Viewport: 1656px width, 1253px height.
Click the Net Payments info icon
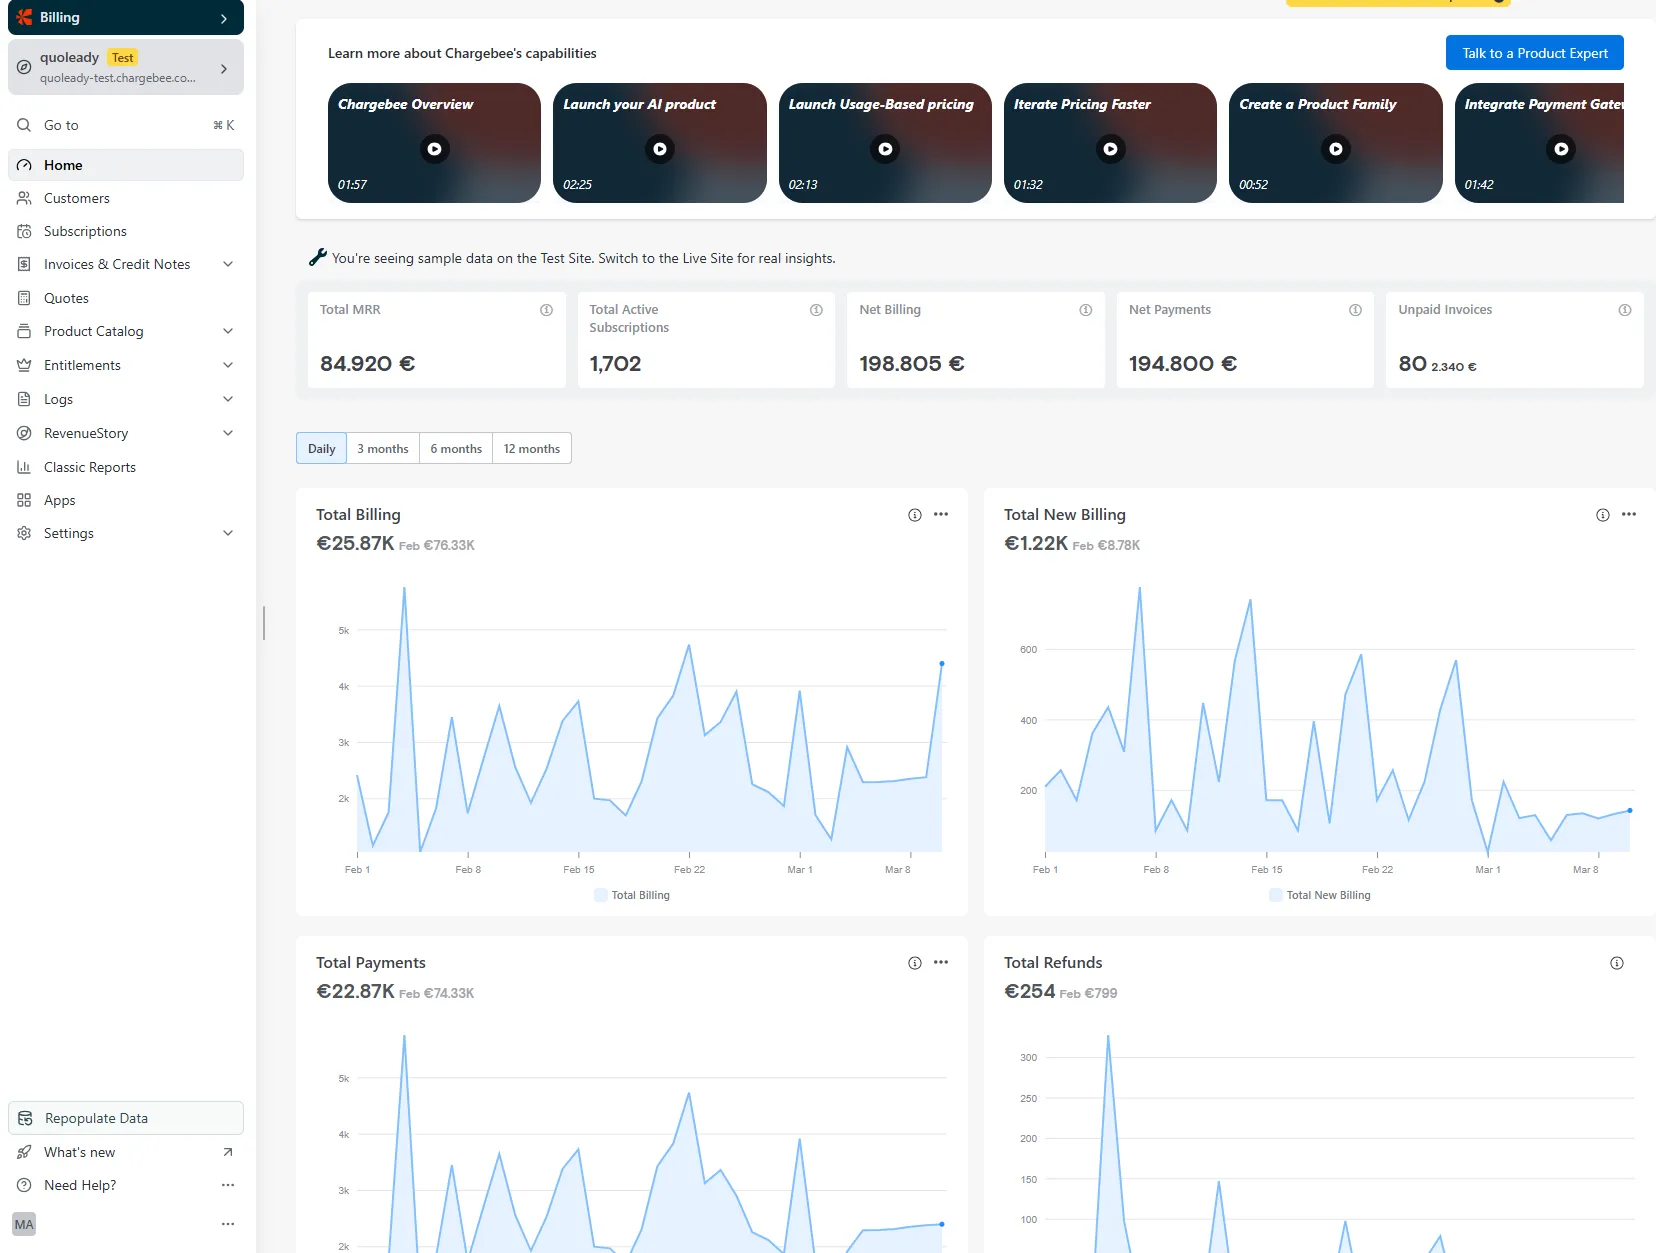click(1355, 310)
